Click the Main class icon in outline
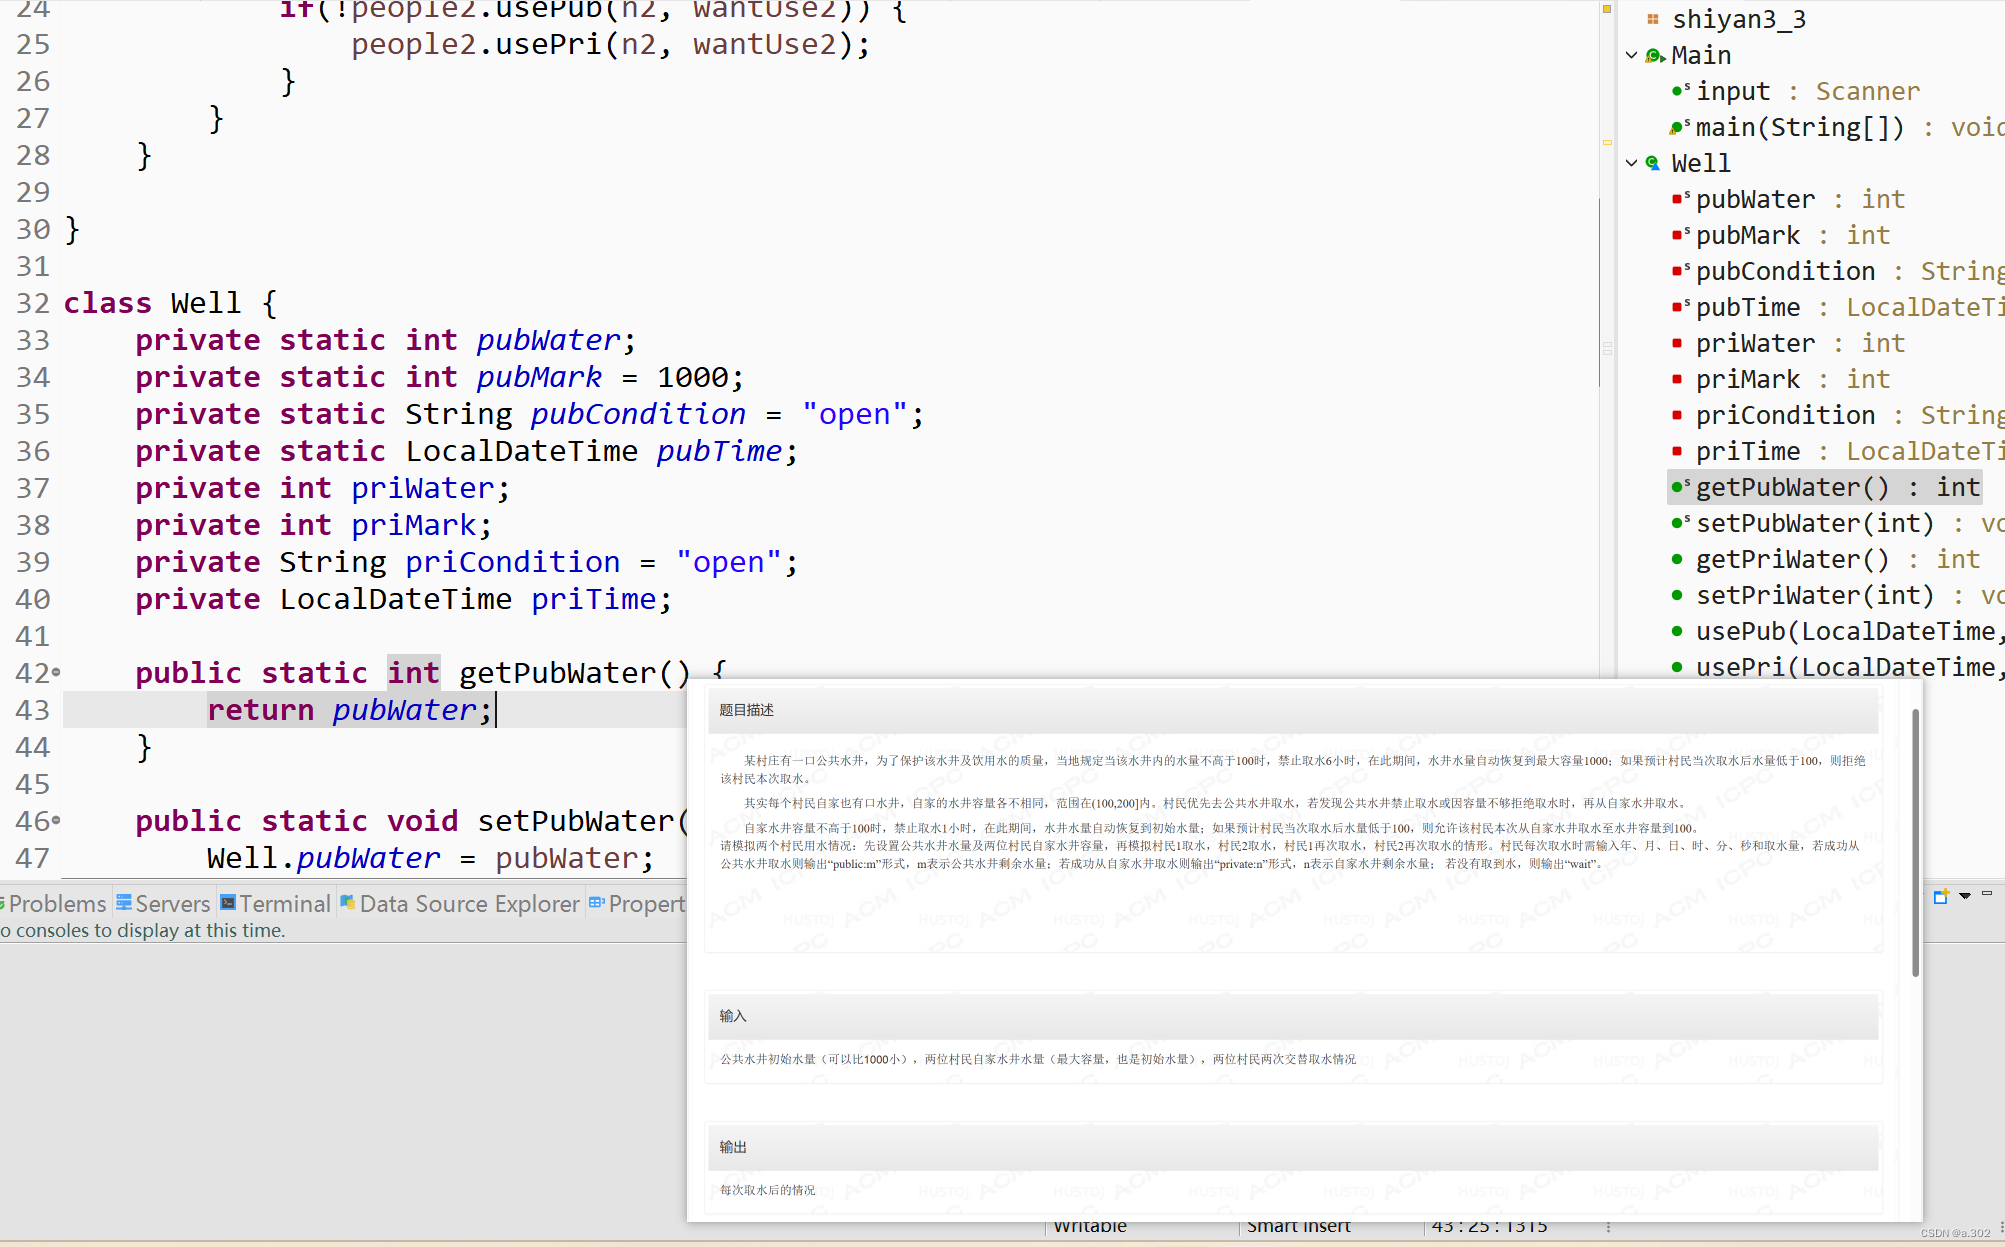The width and height of the screenshot is (2005, 1247). click(x=1654, y=56)
